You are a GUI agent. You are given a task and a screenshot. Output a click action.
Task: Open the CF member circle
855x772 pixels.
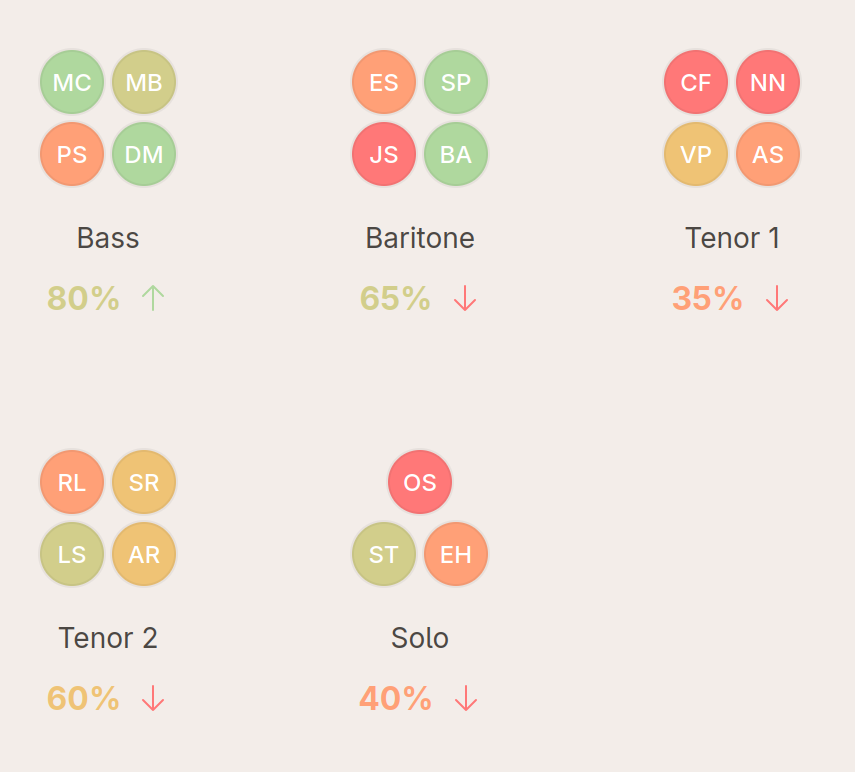pyautogui.click(x=696, y=82)
